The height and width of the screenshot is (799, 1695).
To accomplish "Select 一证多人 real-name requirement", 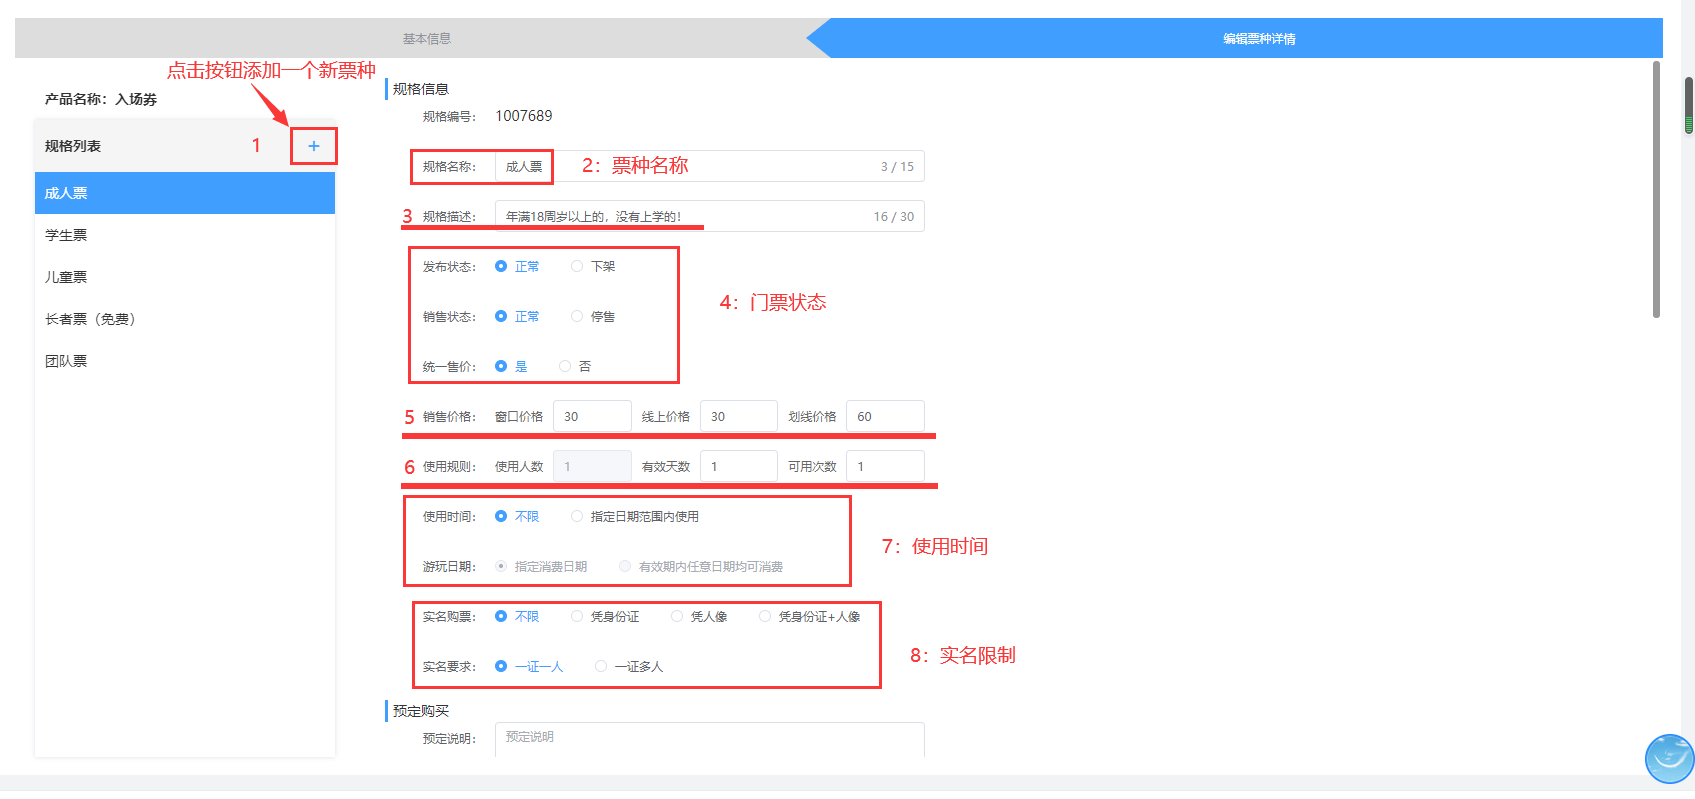I will pos(601,666).
